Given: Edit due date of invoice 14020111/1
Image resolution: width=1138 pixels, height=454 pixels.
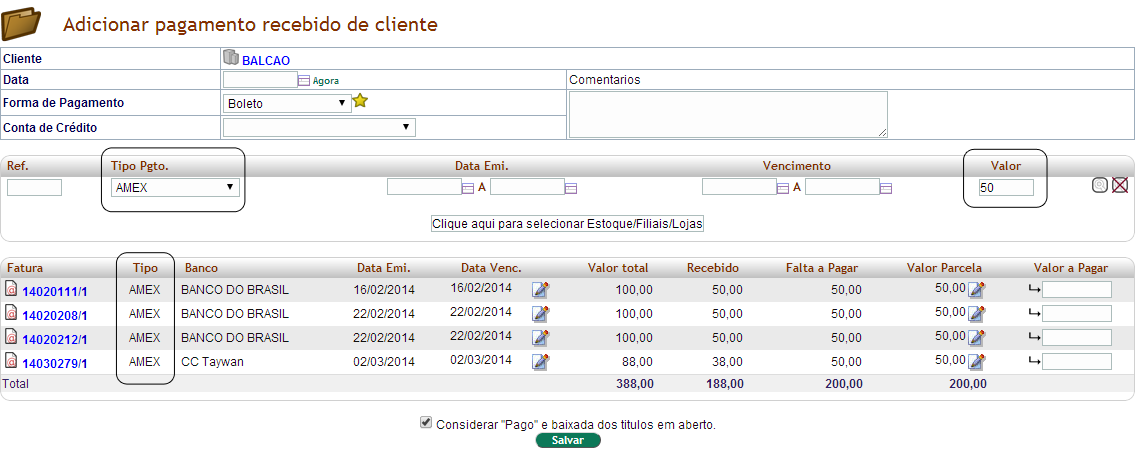Looking at the screenshot, I should pyautogui.click(x=541, y=290).
